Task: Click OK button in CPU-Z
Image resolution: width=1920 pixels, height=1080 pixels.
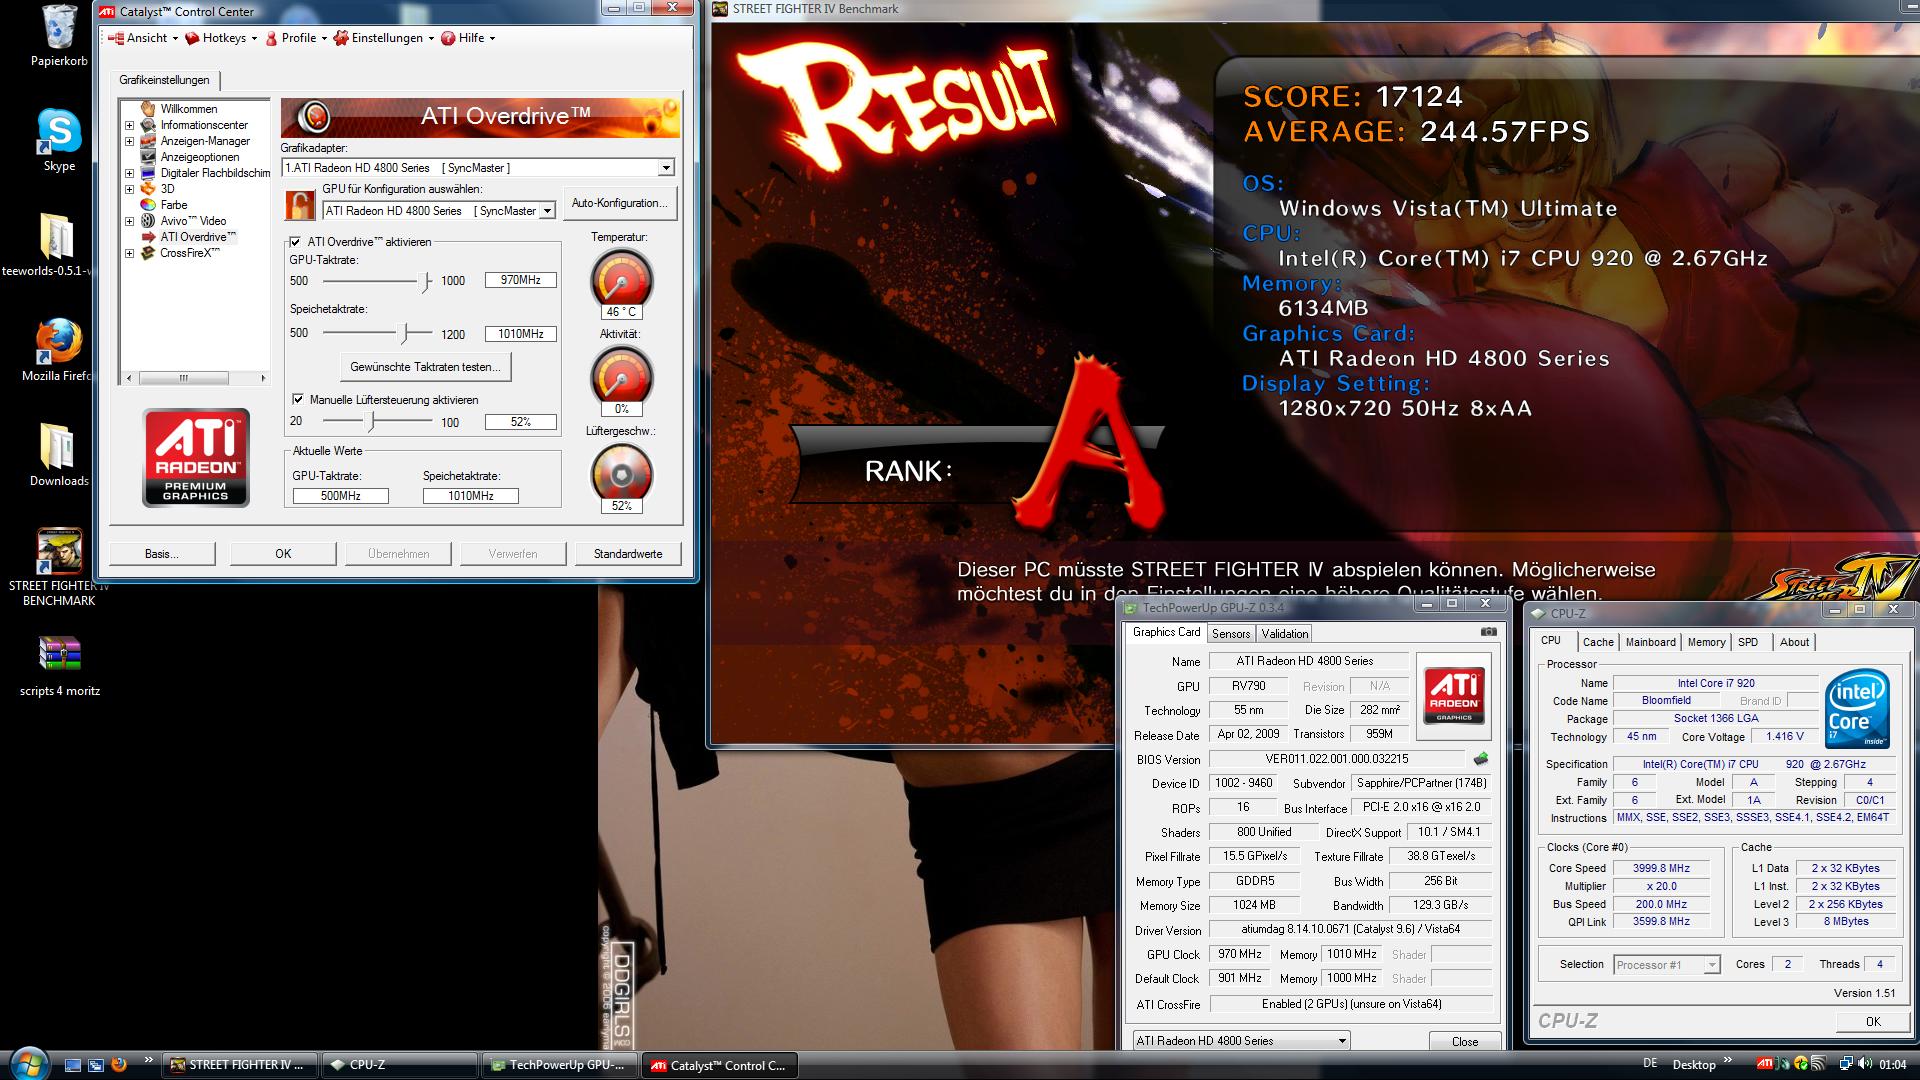Action: (x=1873, y=1021)
